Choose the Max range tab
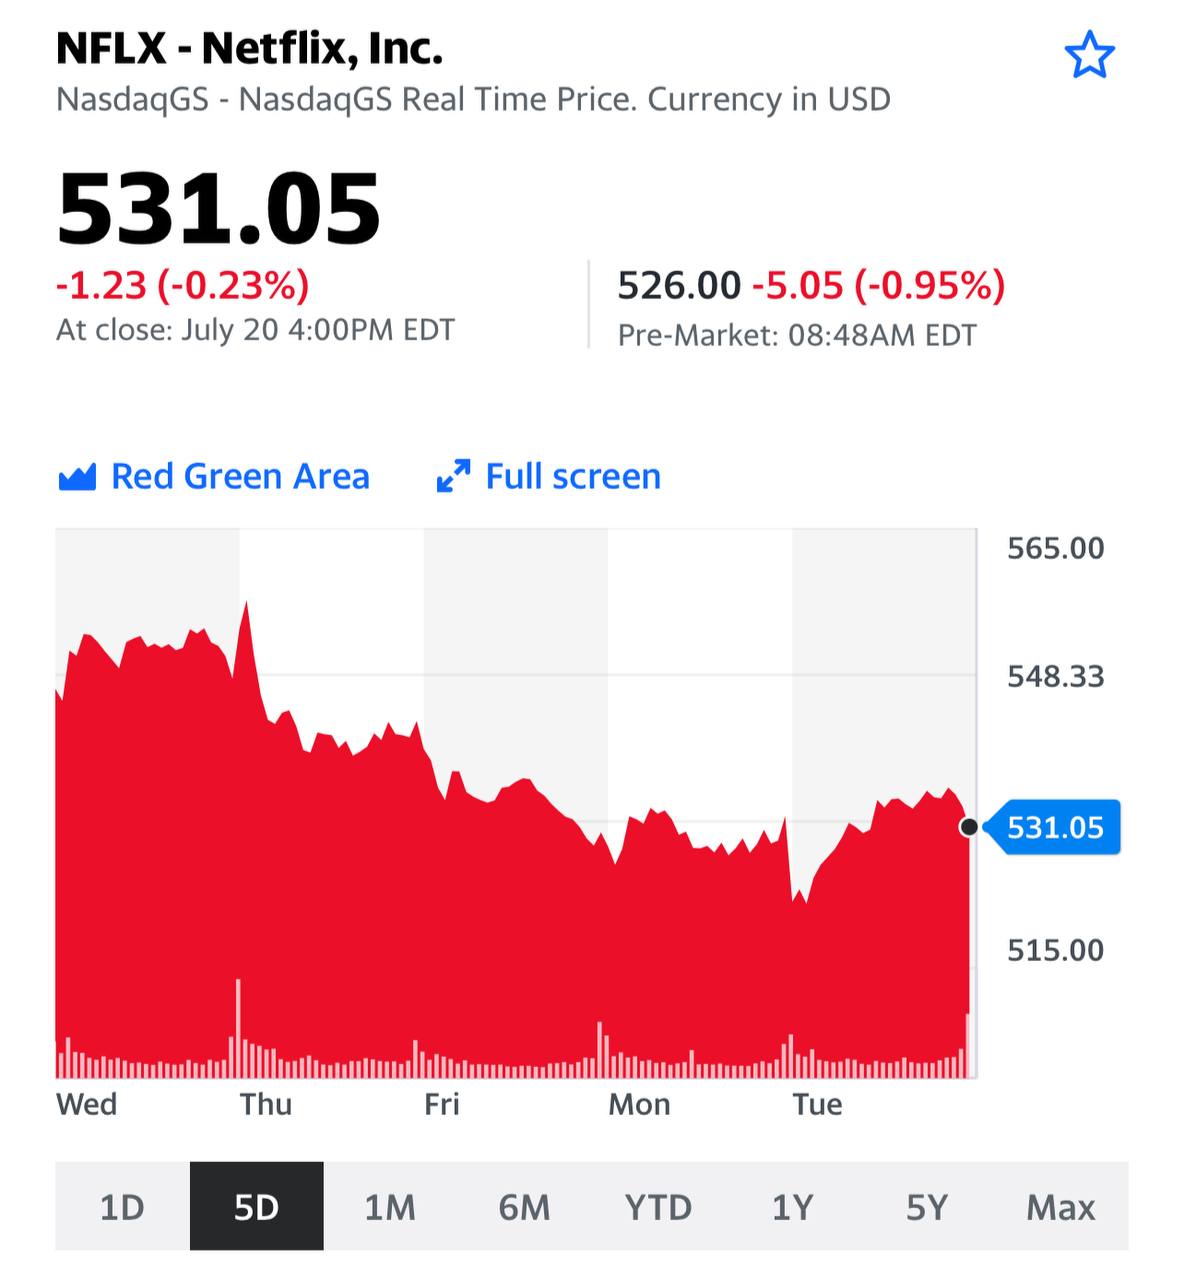1184x1280 pixels. coord(1061,1206)
